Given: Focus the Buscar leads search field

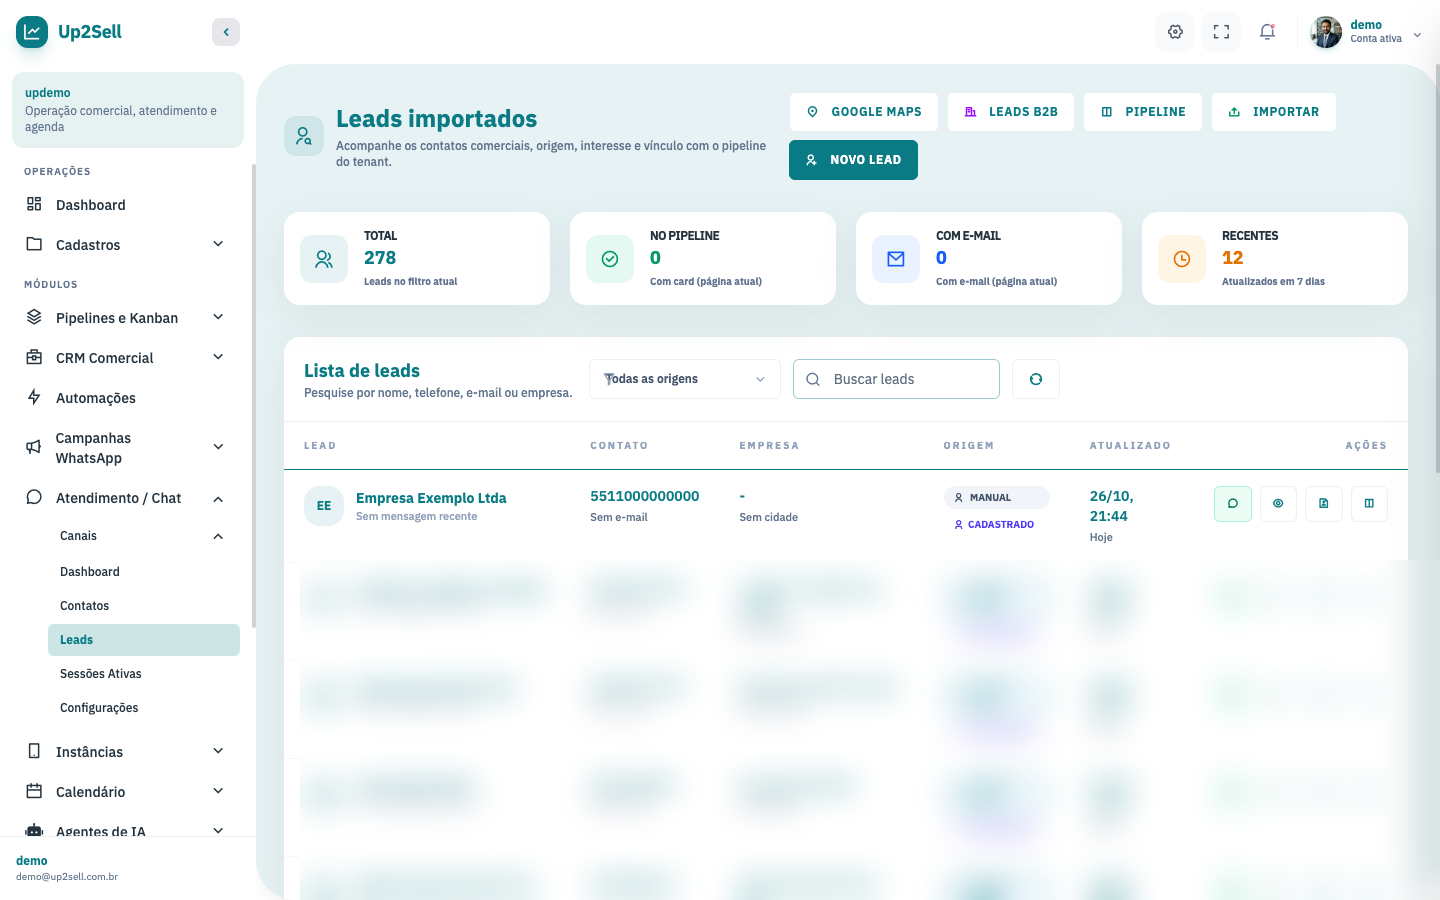Looking at the screenshot, I should pos(896,379).
